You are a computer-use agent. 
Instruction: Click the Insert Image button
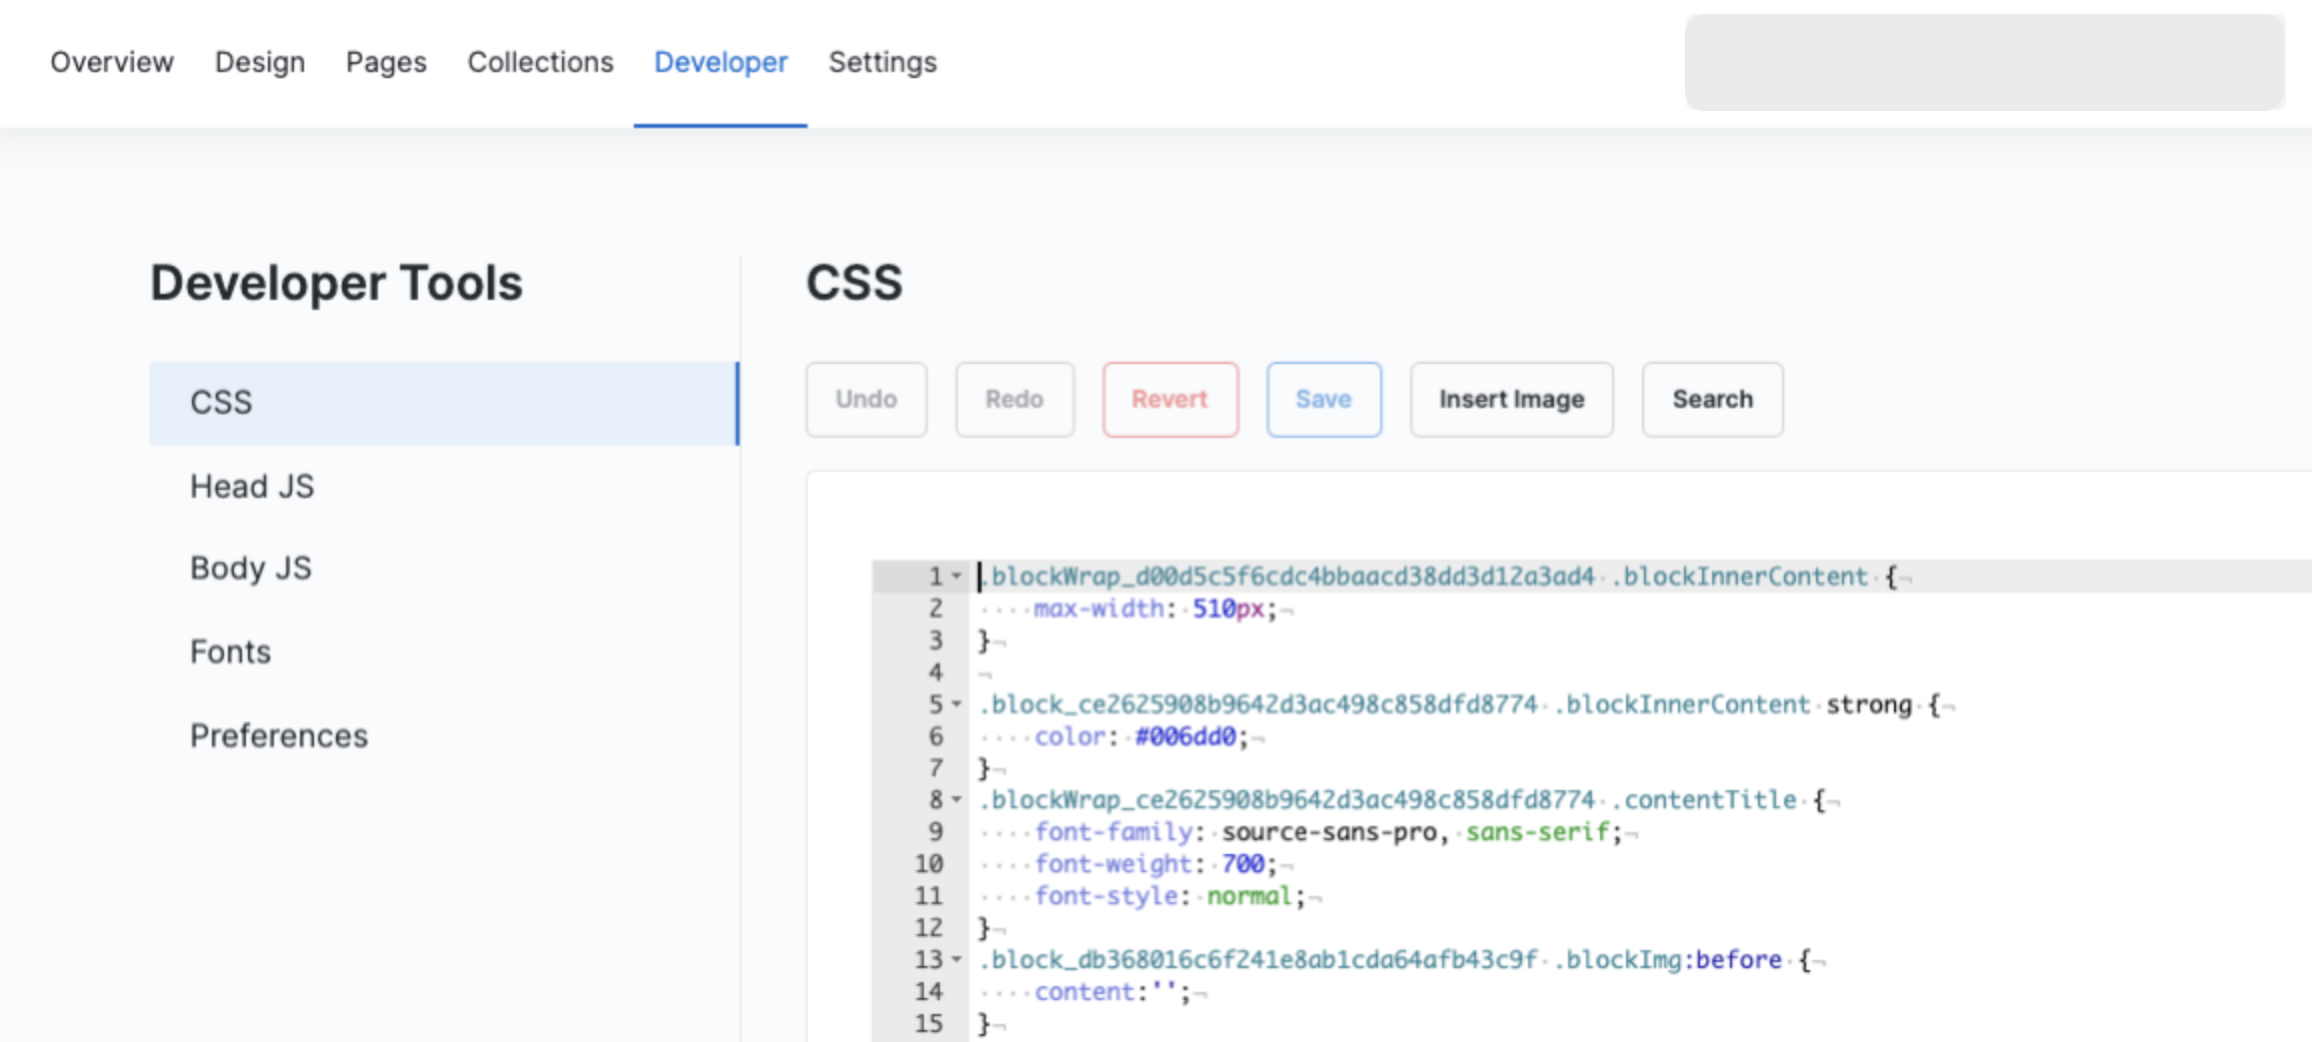point(1512,399)
